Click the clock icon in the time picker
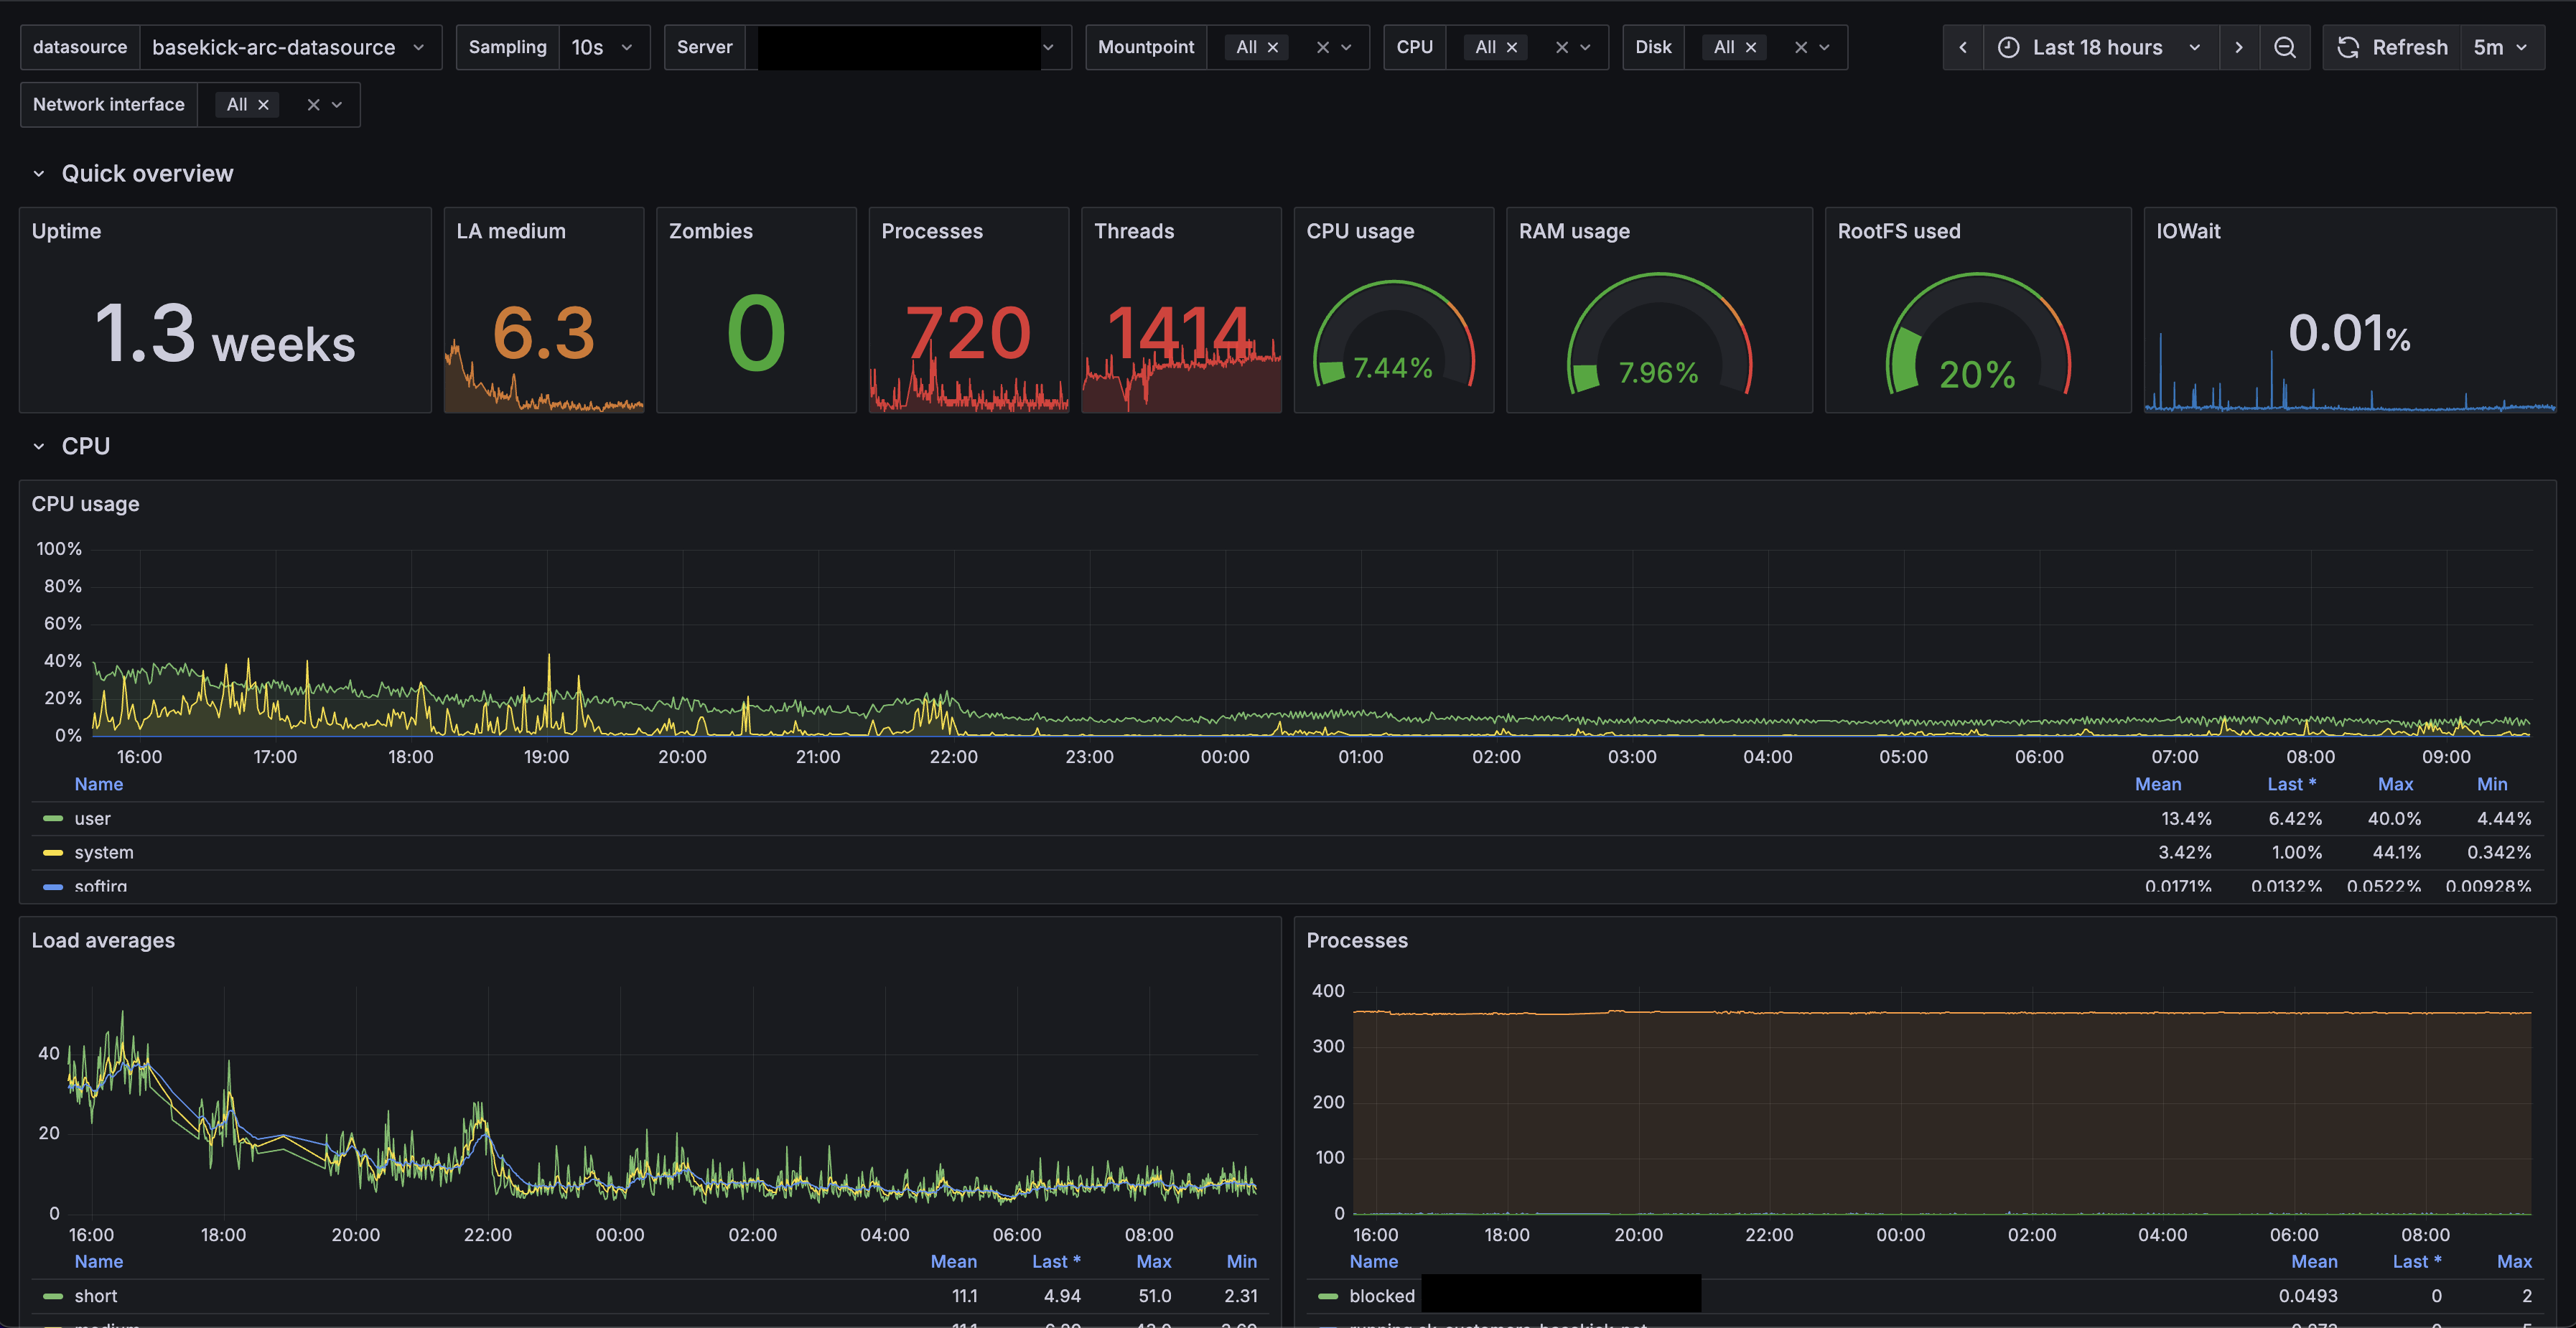2576x1328 pixels. pos(2010,47)
